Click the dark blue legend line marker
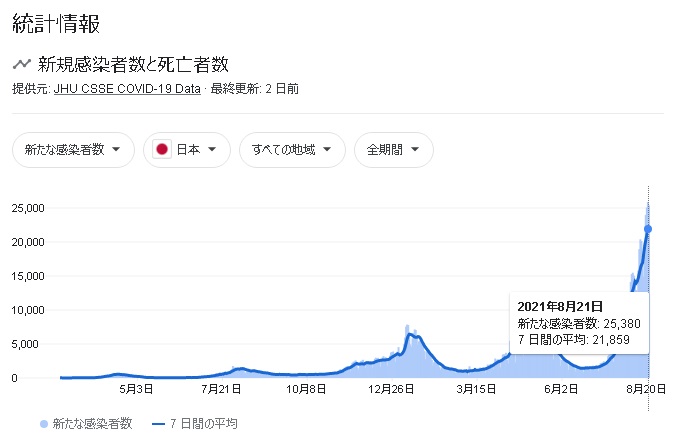The image size is (681, 445). coord(157,424)
